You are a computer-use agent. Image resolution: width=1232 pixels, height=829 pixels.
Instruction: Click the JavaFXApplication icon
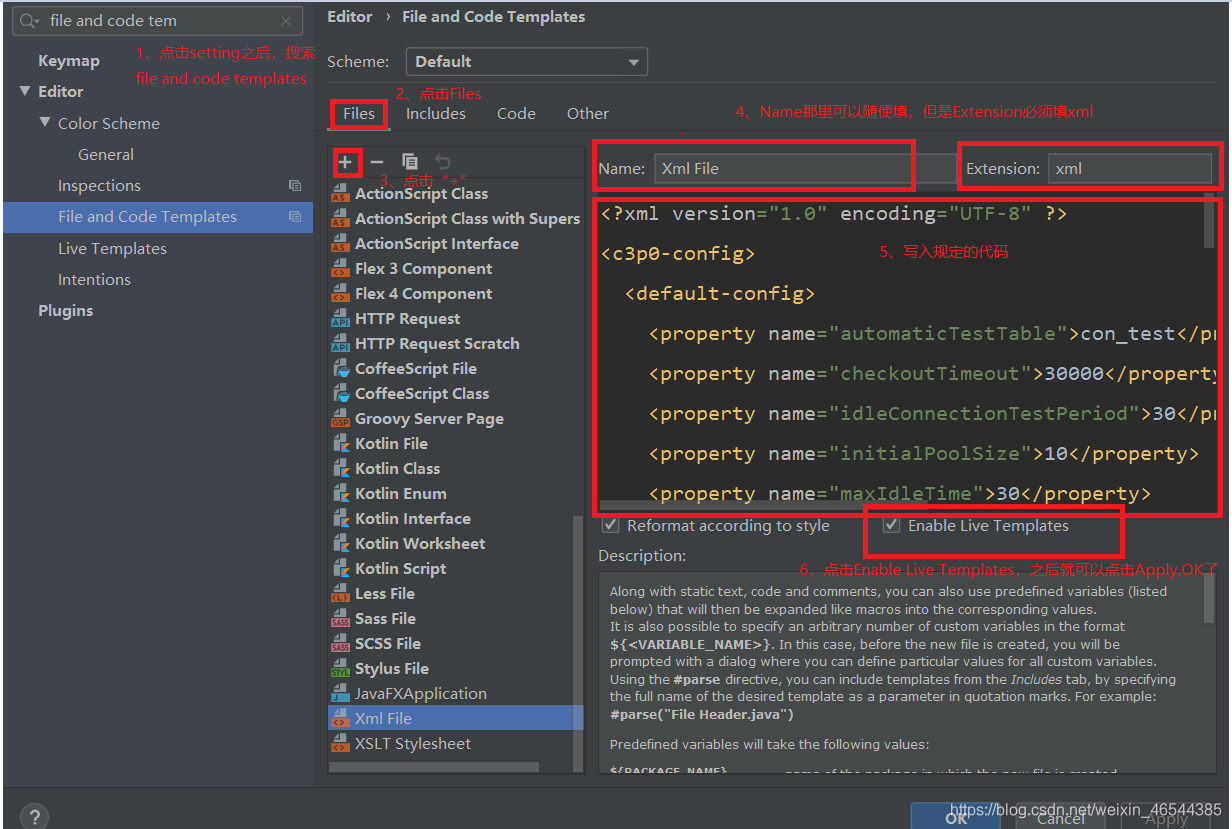pos(340,694)
